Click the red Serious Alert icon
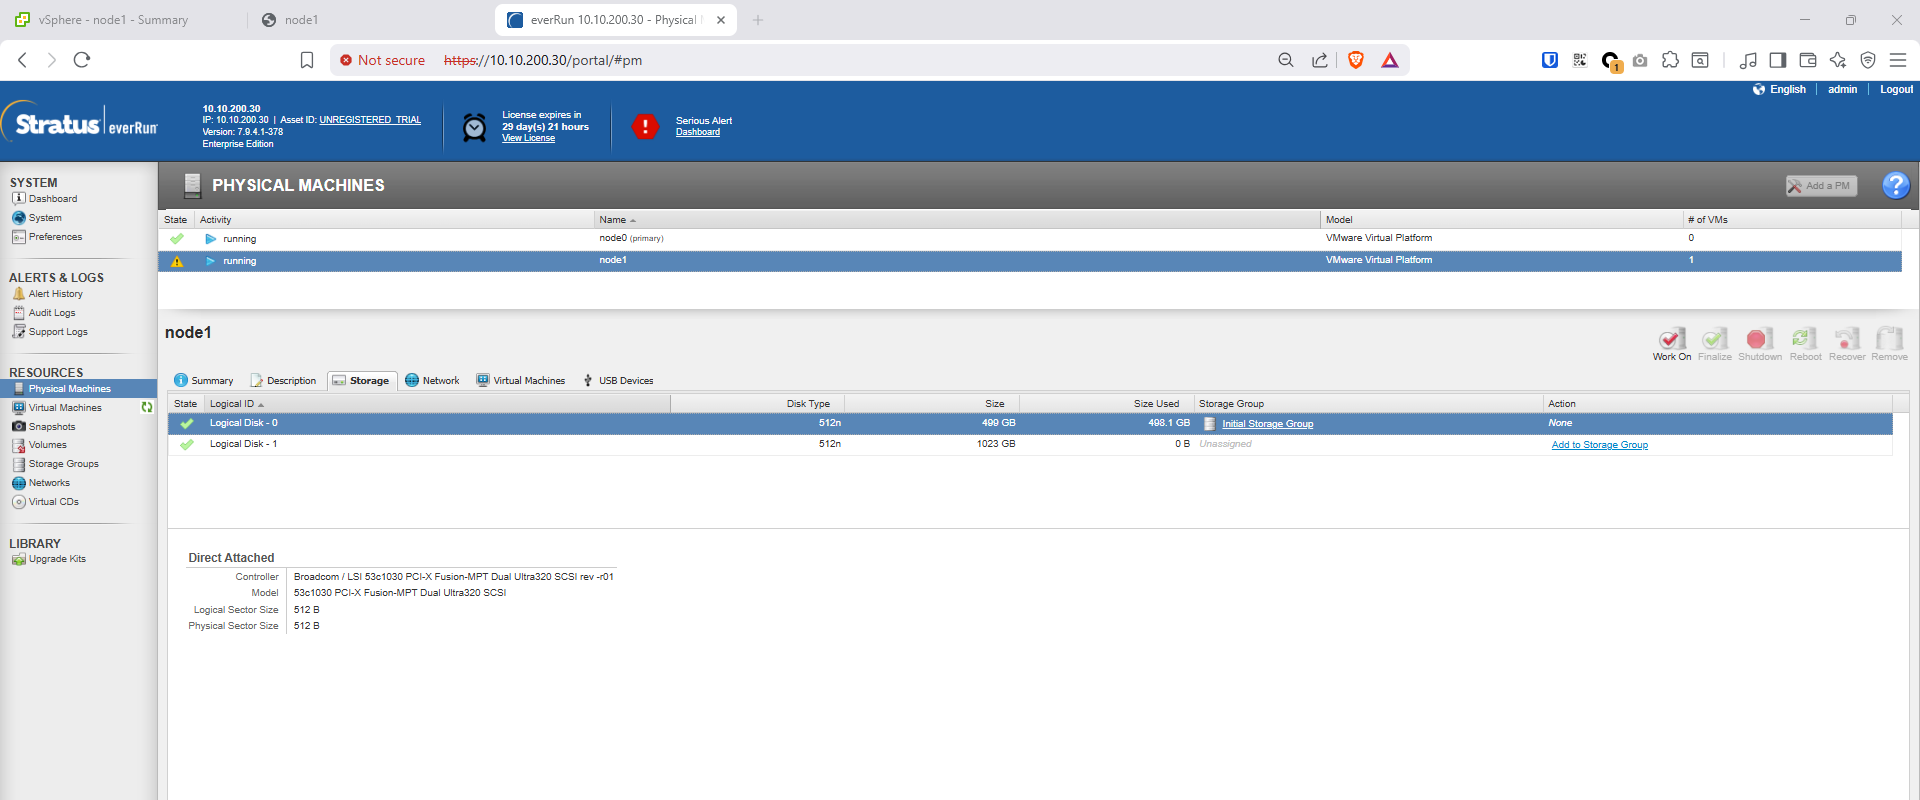 tap(645, 127)
